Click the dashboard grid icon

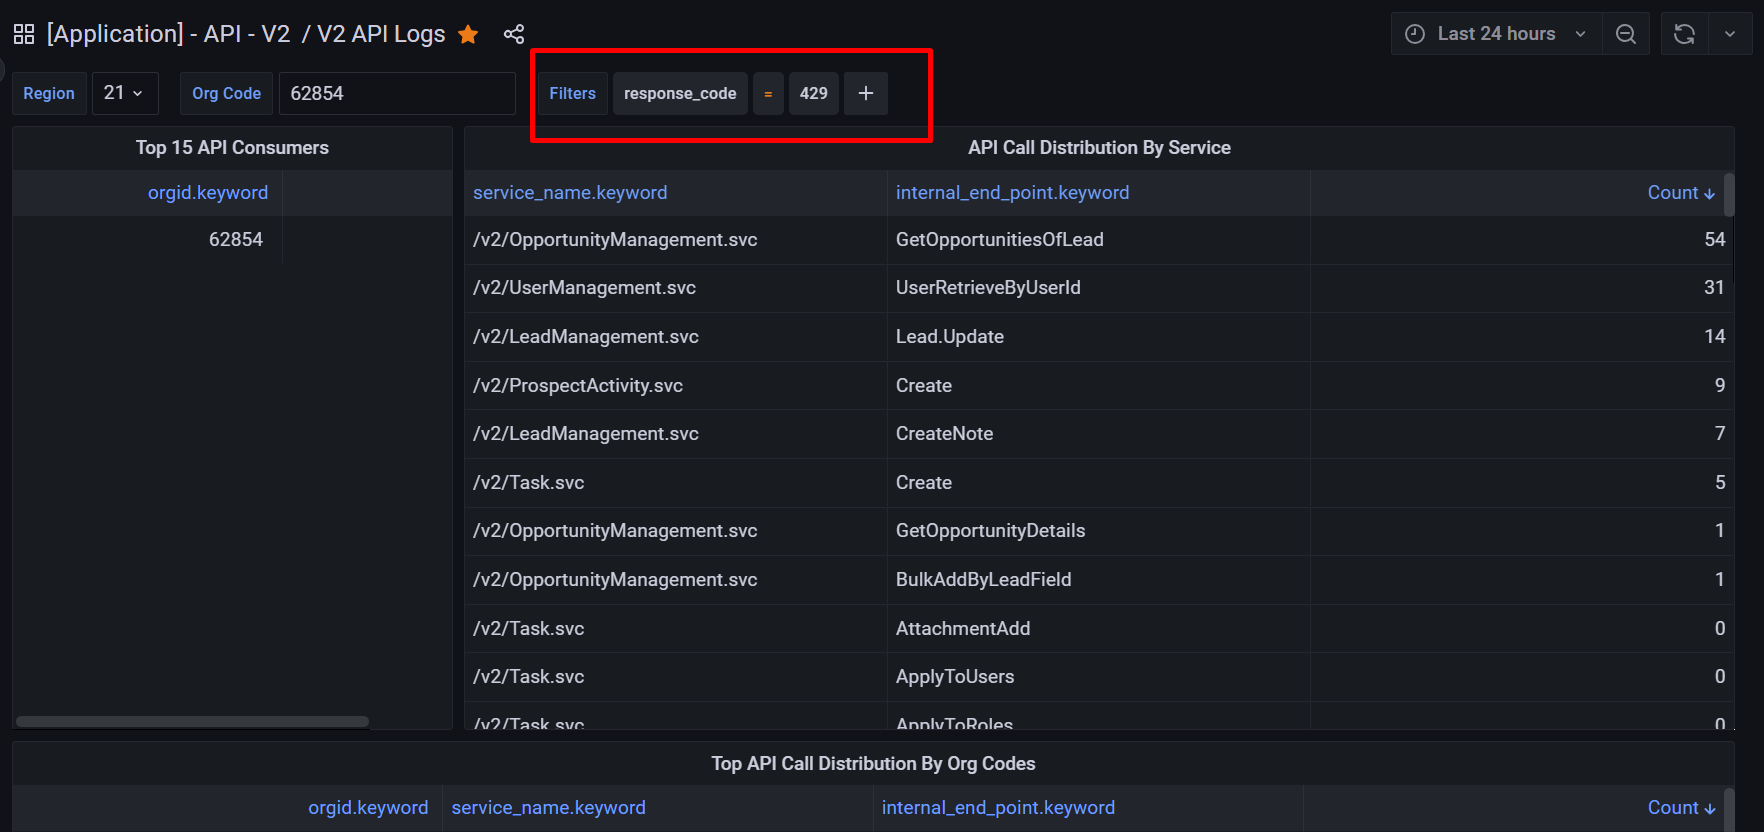coord(24,34)
